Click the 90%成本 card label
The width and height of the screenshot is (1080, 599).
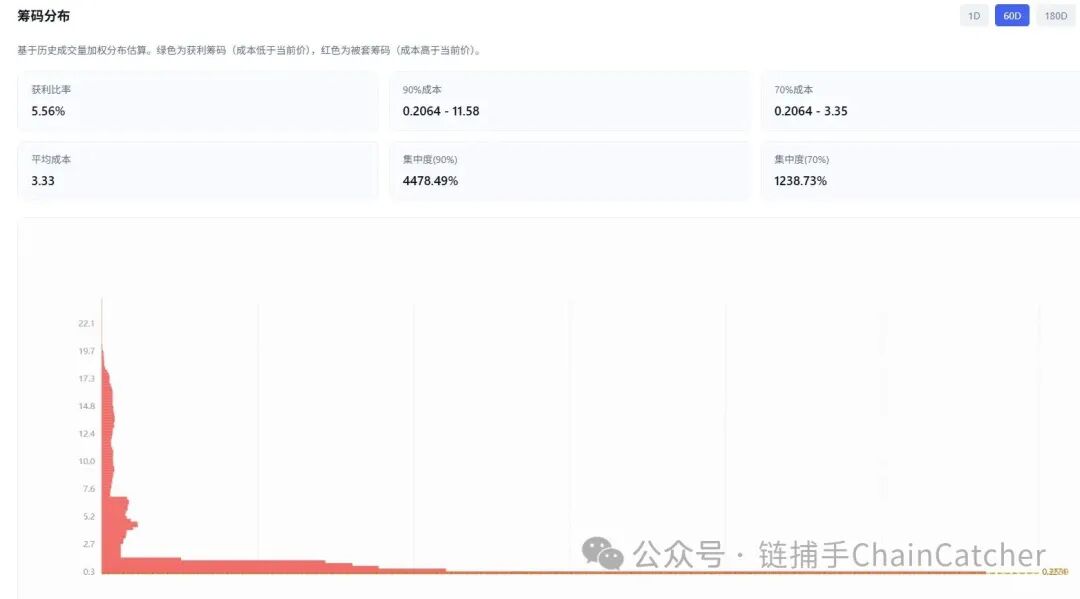click(422, 90)
